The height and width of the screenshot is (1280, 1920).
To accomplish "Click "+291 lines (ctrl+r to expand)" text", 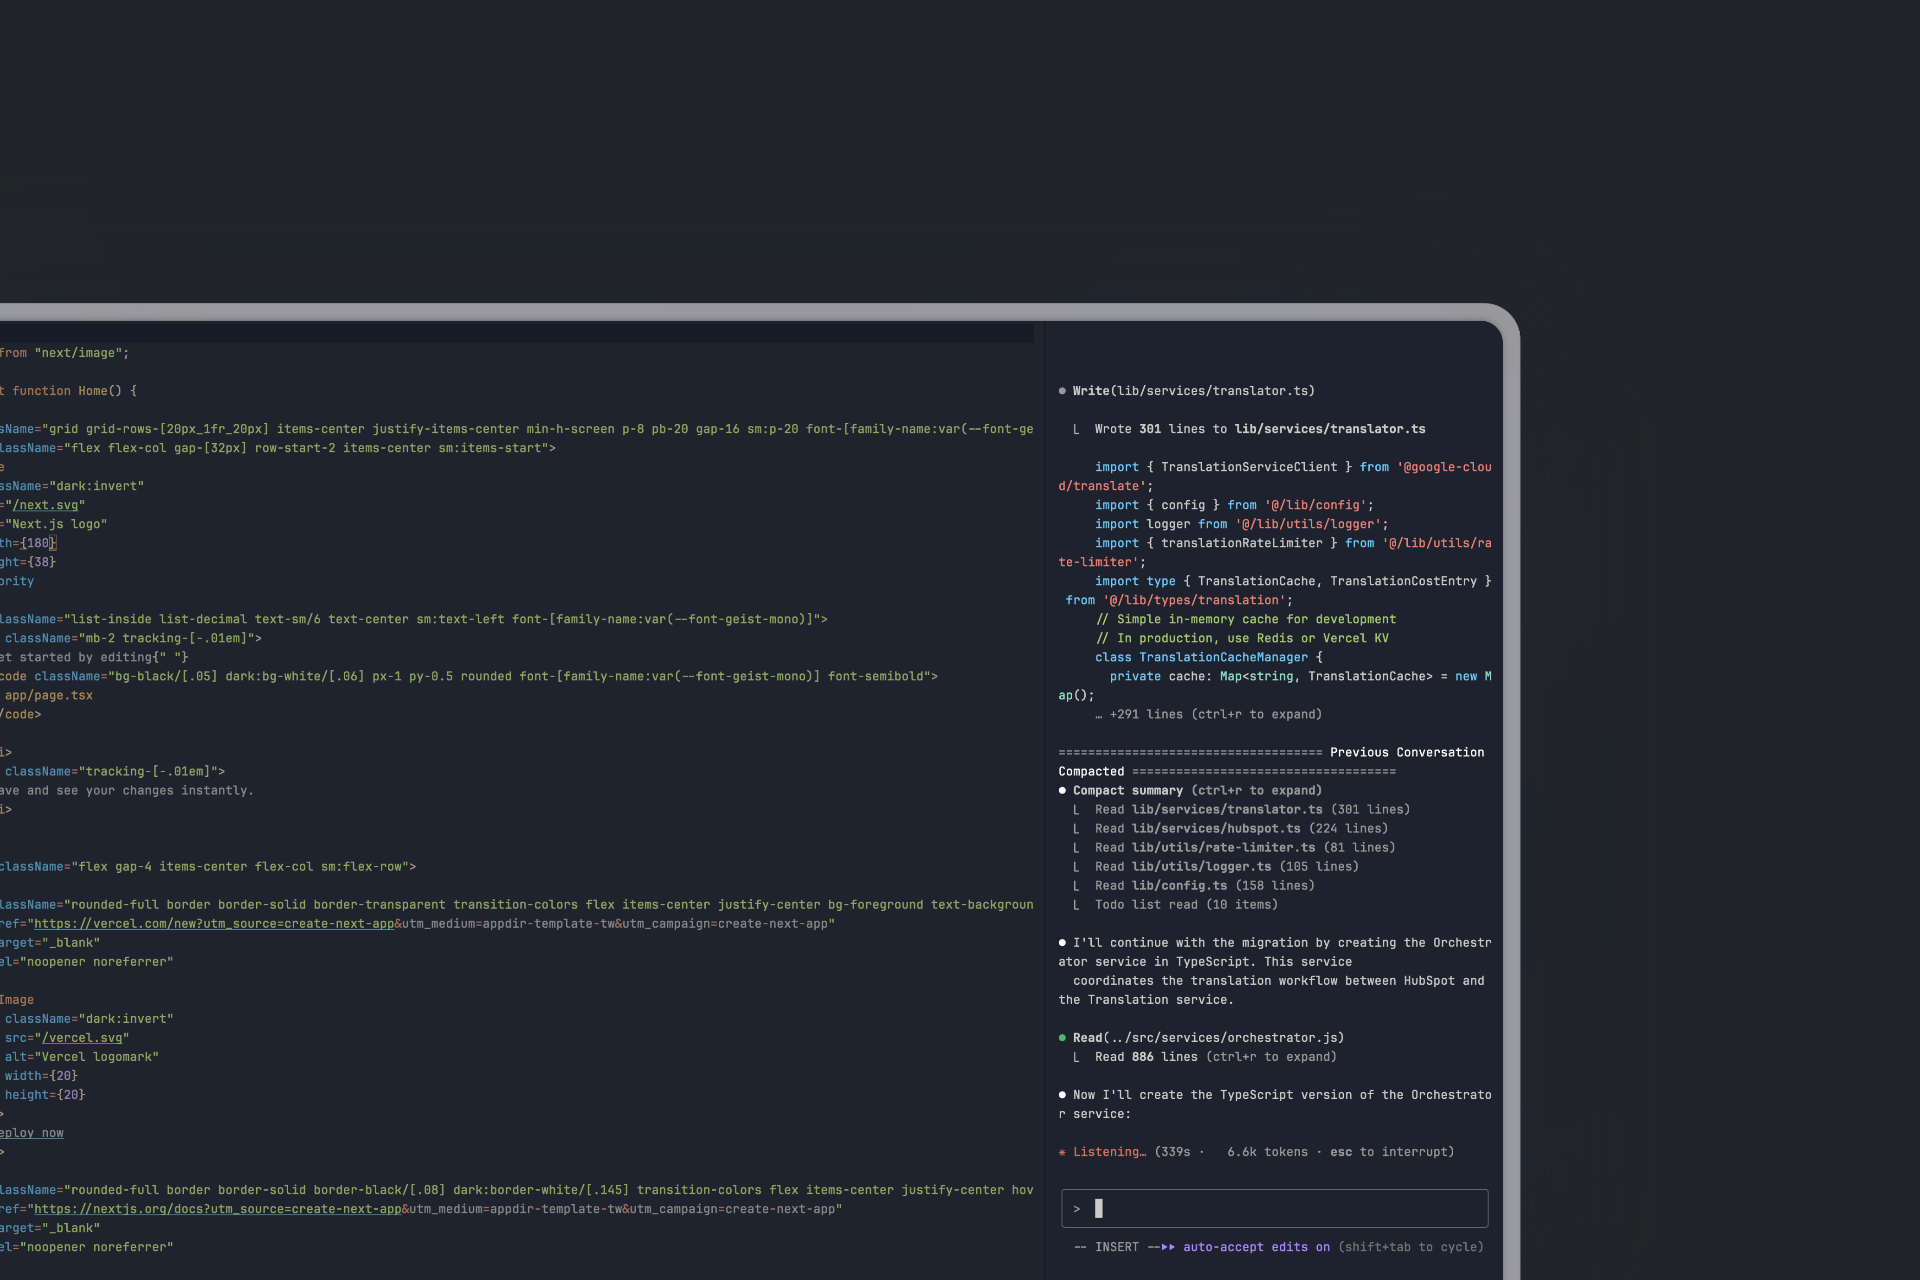I will (1216, 714).
